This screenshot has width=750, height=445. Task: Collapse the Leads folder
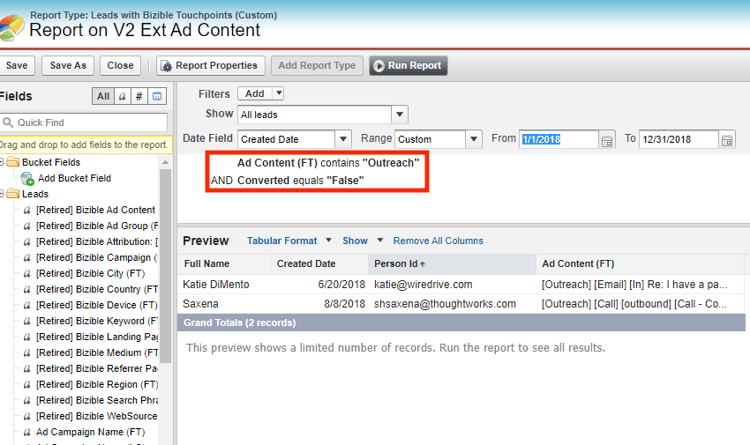[1, 194]
